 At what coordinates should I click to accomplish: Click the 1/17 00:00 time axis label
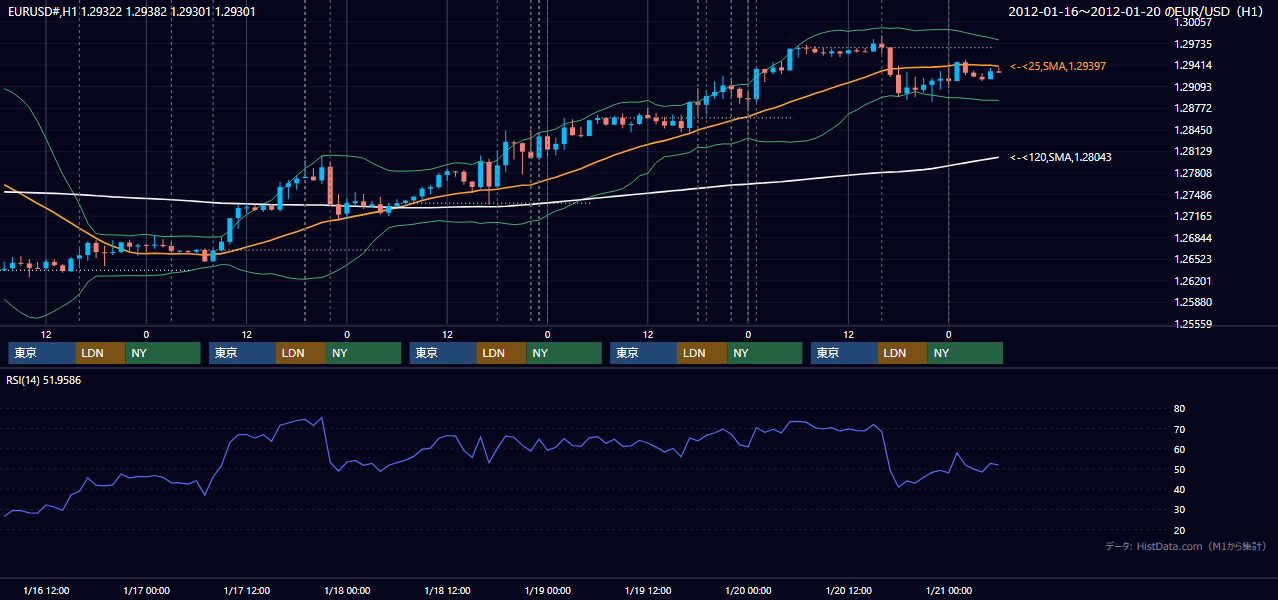tap(146, 590)
